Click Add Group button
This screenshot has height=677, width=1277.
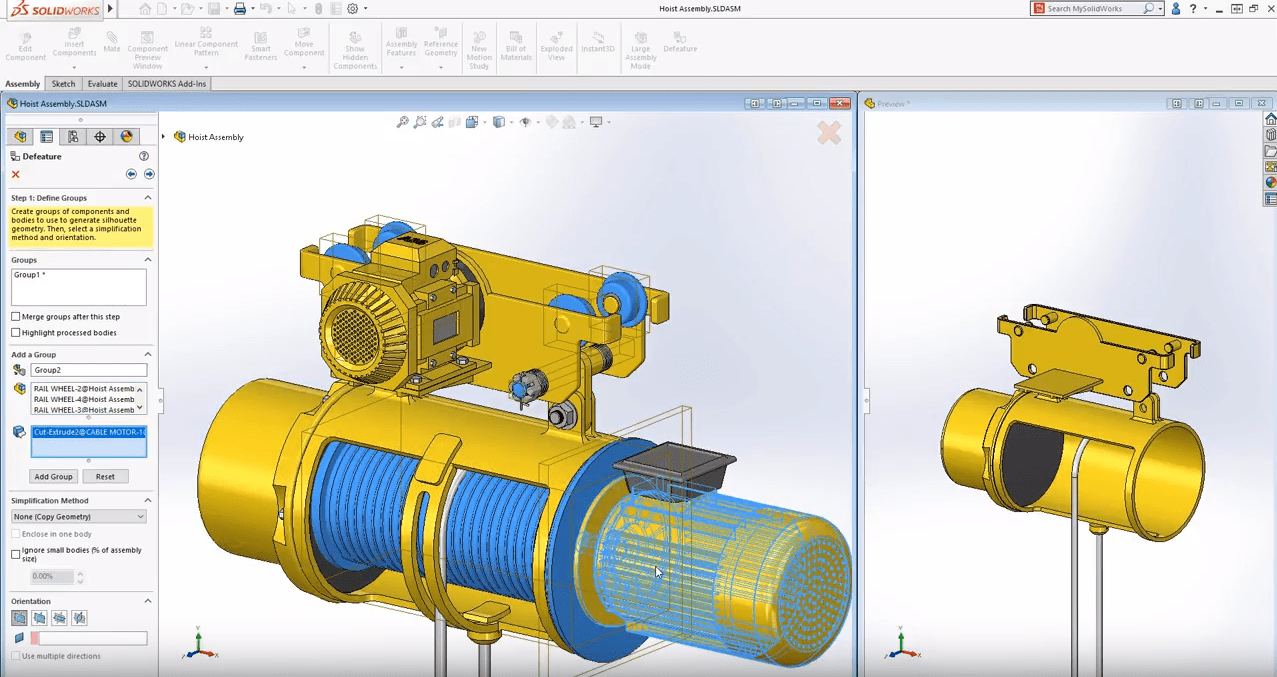pos(54,477)
